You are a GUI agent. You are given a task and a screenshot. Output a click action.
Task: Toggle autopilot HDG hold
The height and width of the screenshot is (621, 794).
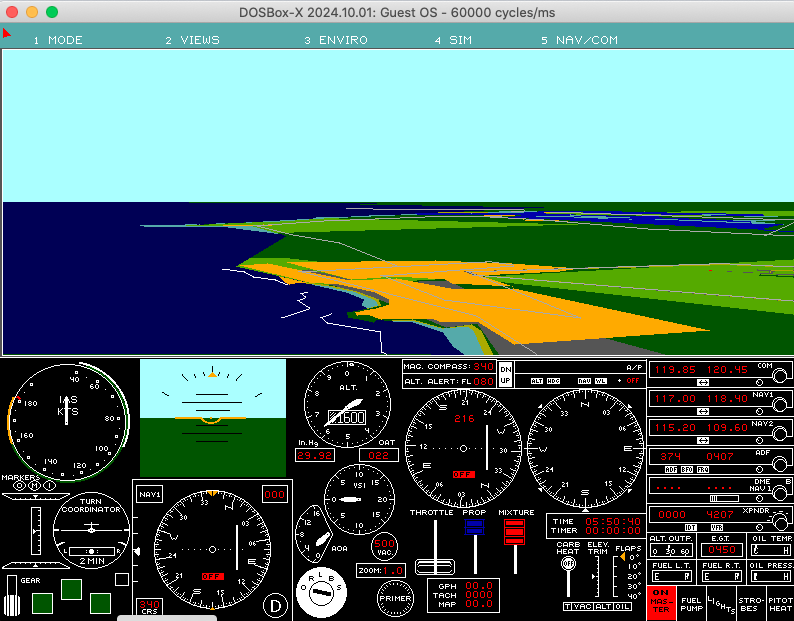pos(553,381)
